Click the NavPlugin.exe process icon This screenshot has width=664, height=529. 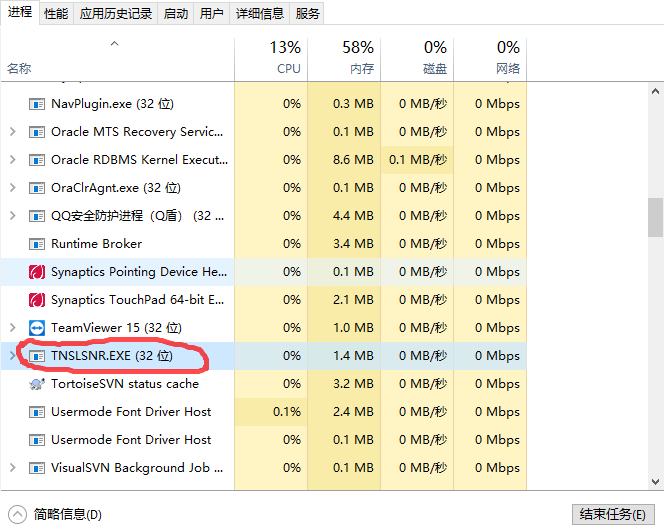37,104
